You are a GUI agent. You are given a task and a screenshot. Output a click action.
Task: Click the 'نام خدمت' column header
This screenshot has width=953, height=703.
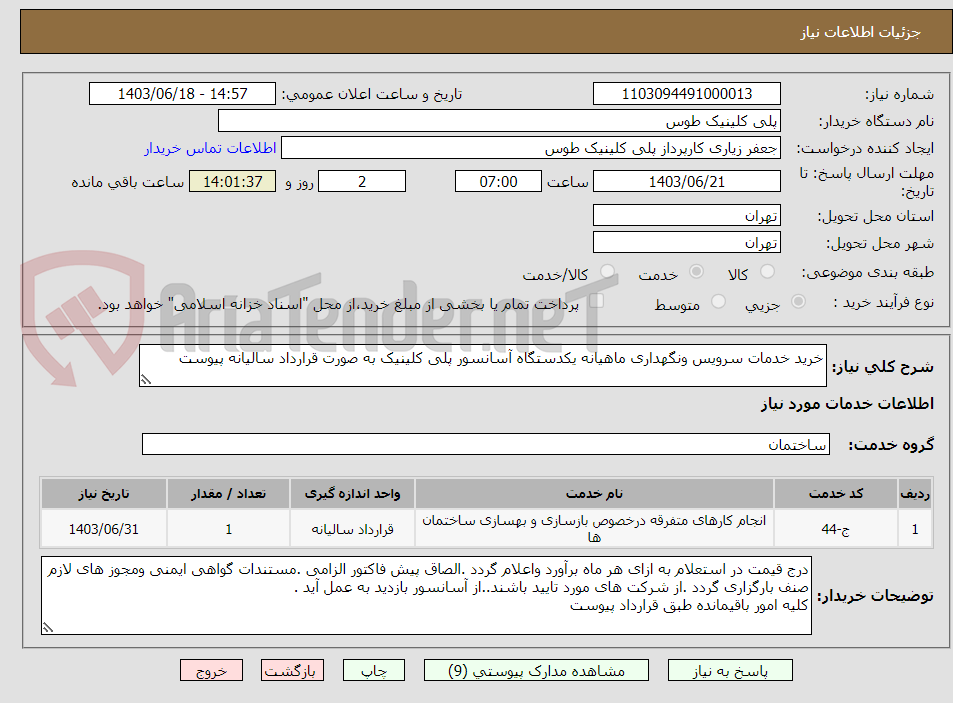[x=594, y=493]
